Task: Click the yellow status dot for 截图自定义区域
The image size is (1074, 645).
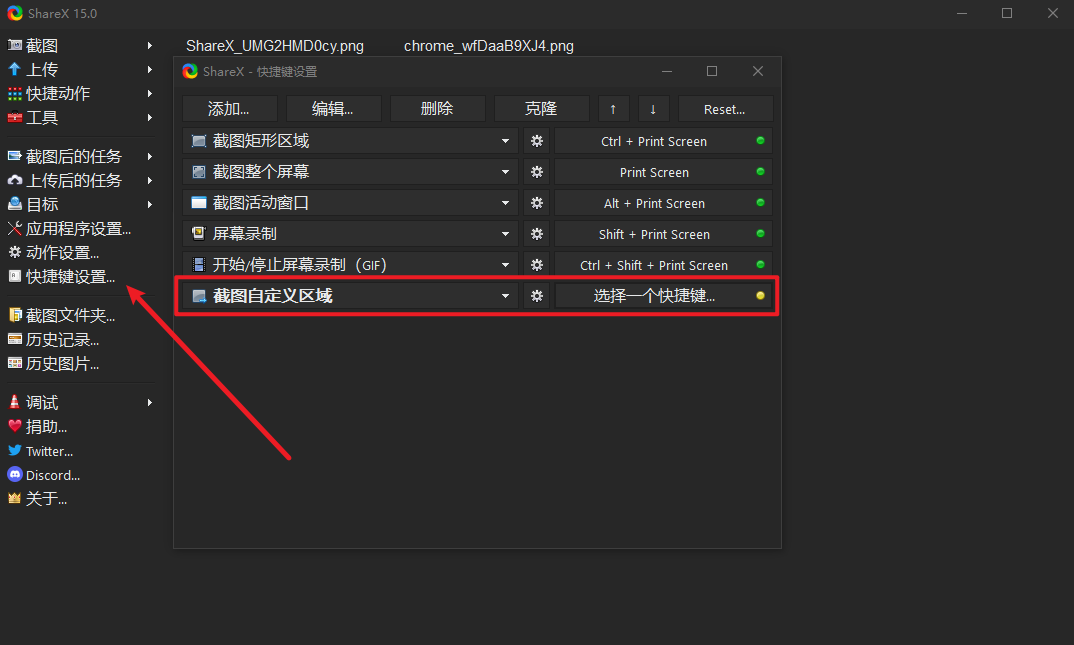Action: click(760, 296)
